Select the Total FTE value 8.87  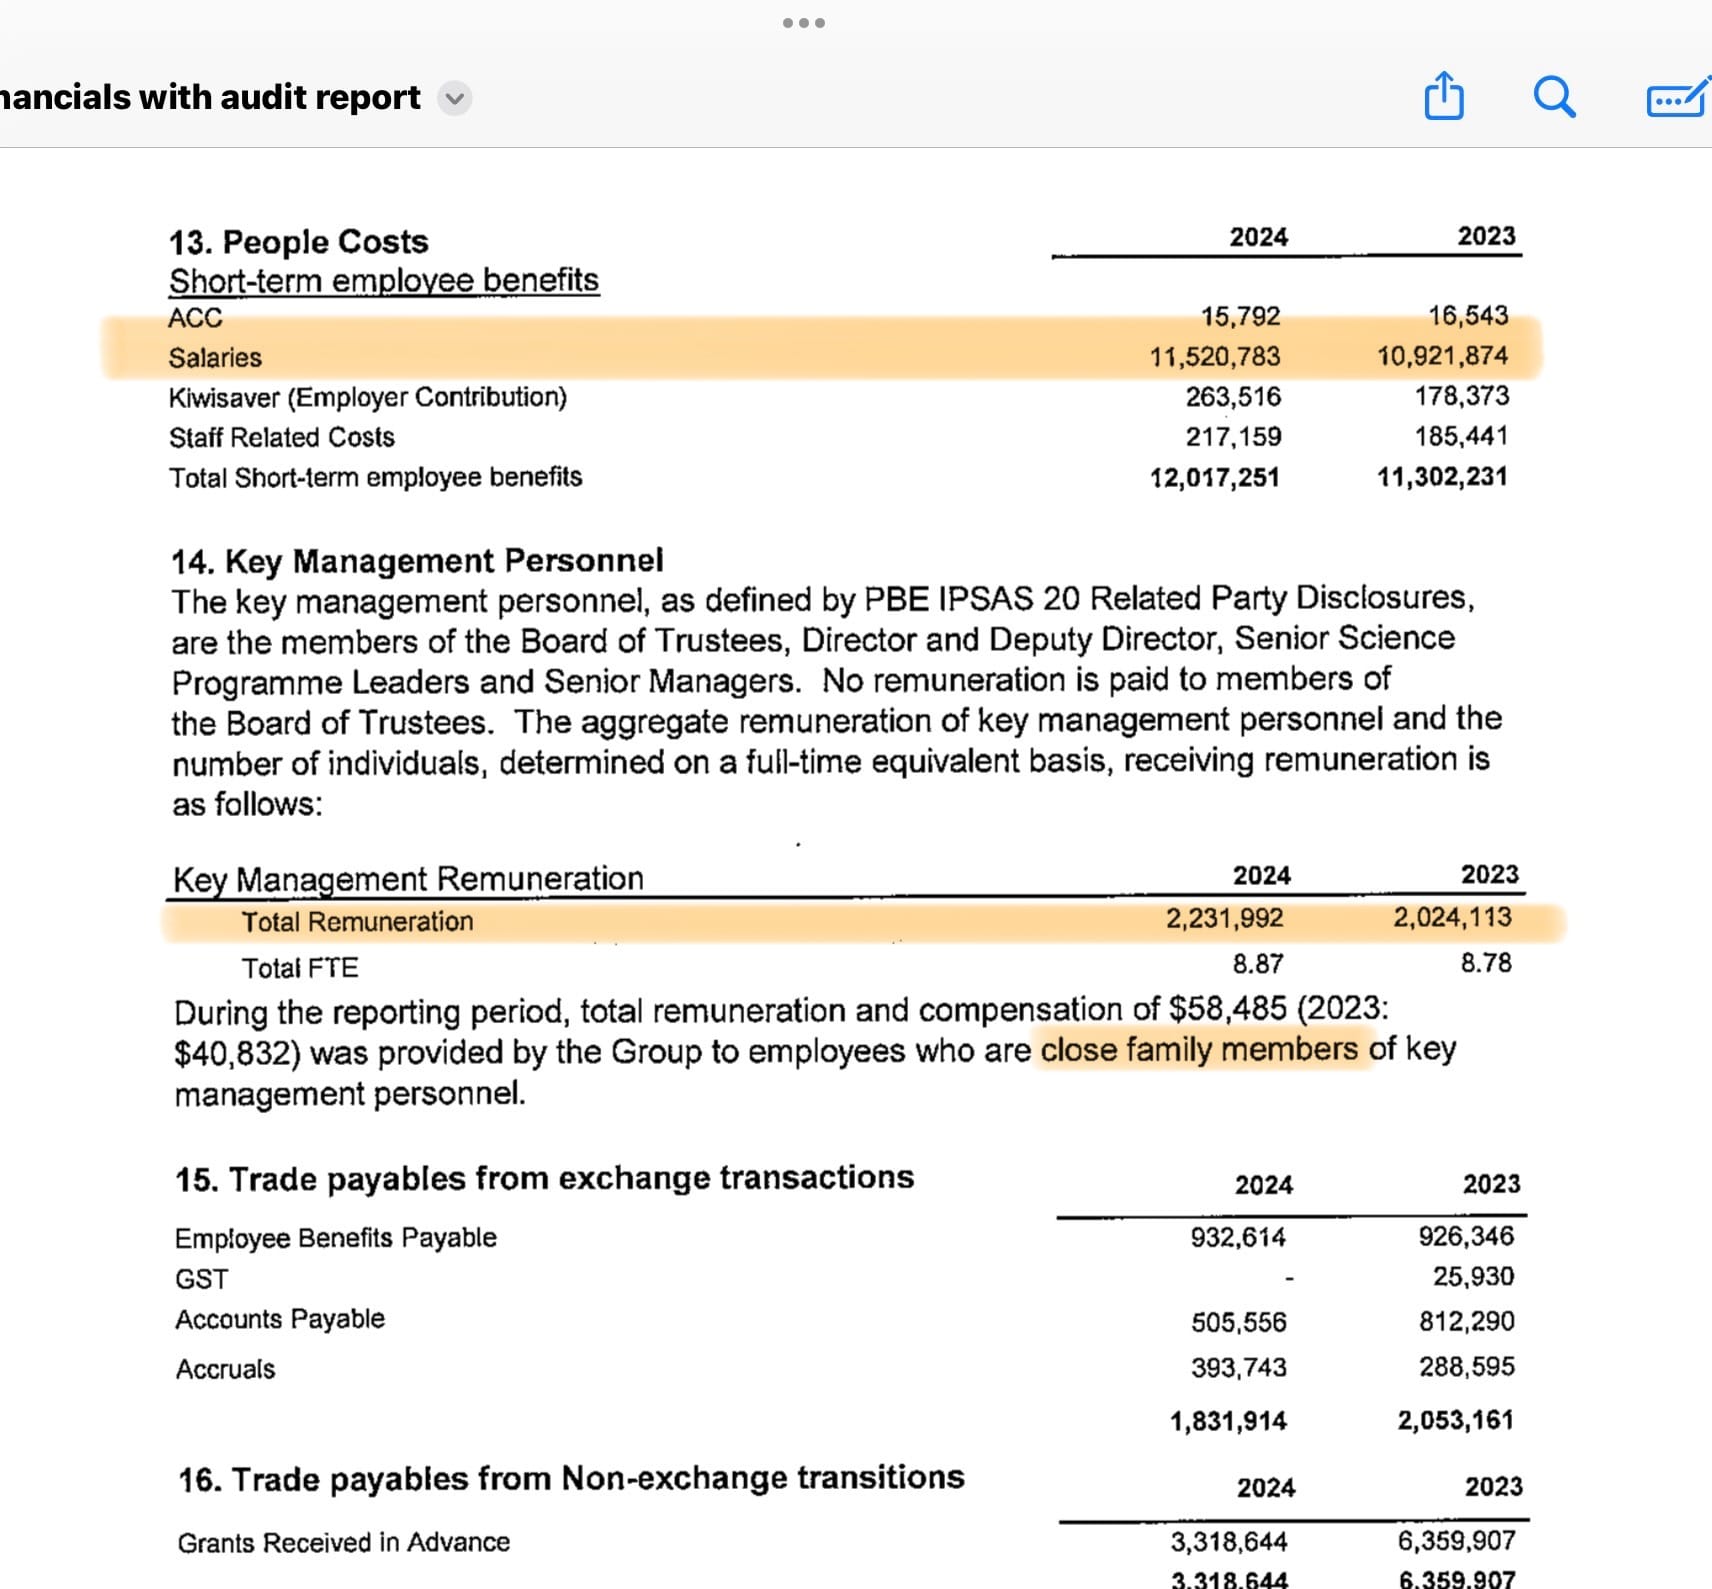pos(1257,964)
